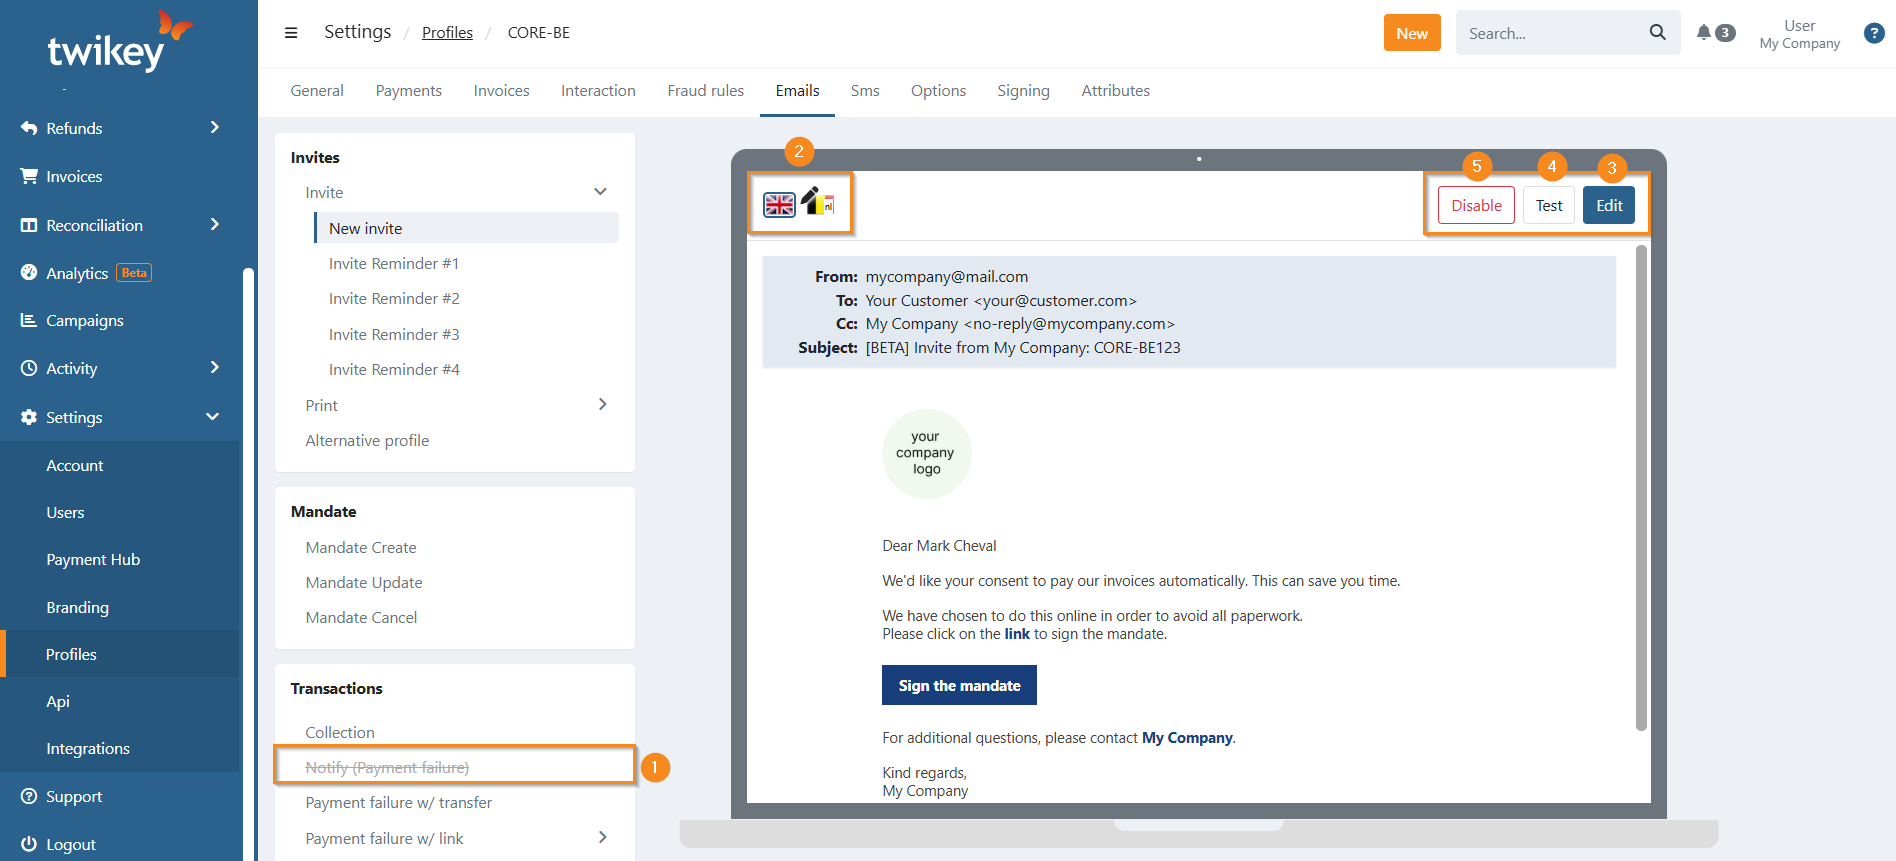Image resolution: width=1896 pixels, height=861 pixels.
Task: Open the Signing tab
Action: click(x=1023, y=91)
